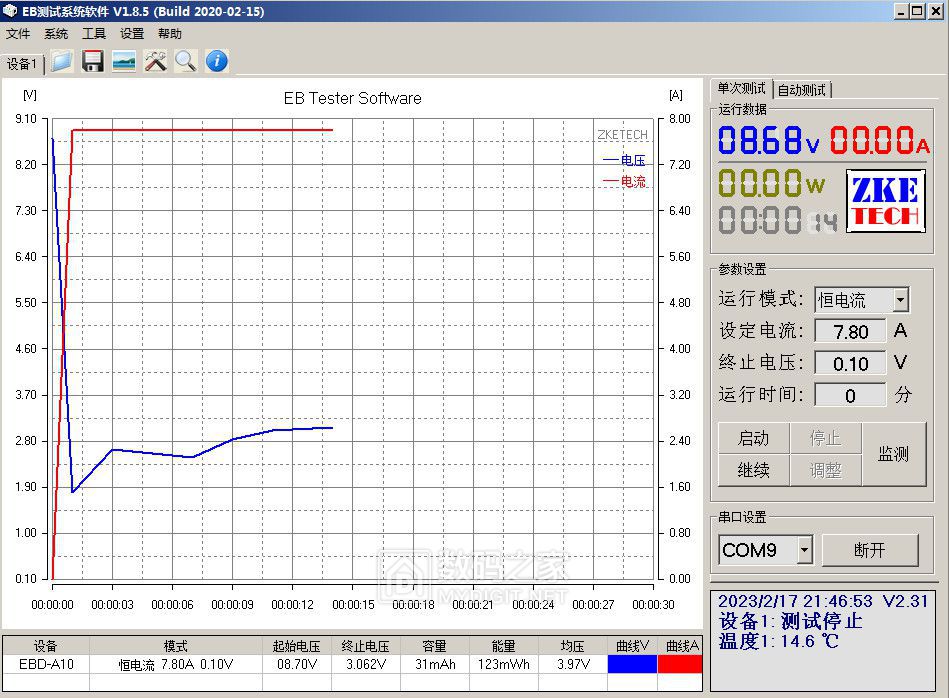
Task: Toggle the 电流 legend entry on the chart
Action: (x=625, y=183)
